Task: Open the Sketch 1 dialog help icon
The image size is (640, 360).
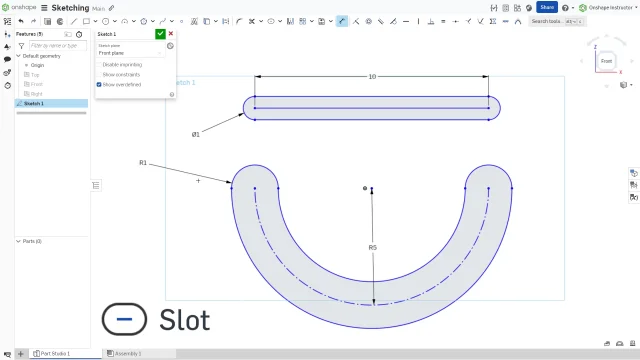Action: click(x=172, y=94)
